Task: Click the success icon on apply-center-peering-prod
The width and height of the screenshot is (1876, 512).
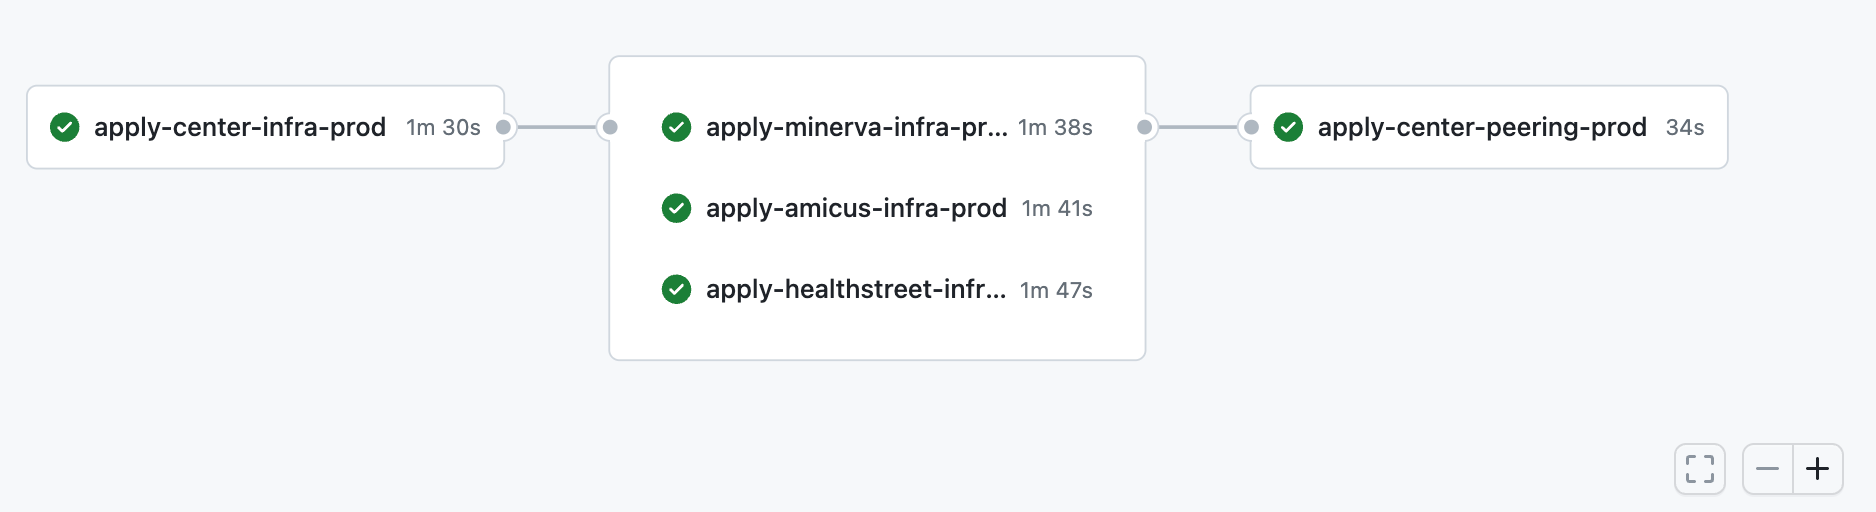Action: click(1288, 127)
